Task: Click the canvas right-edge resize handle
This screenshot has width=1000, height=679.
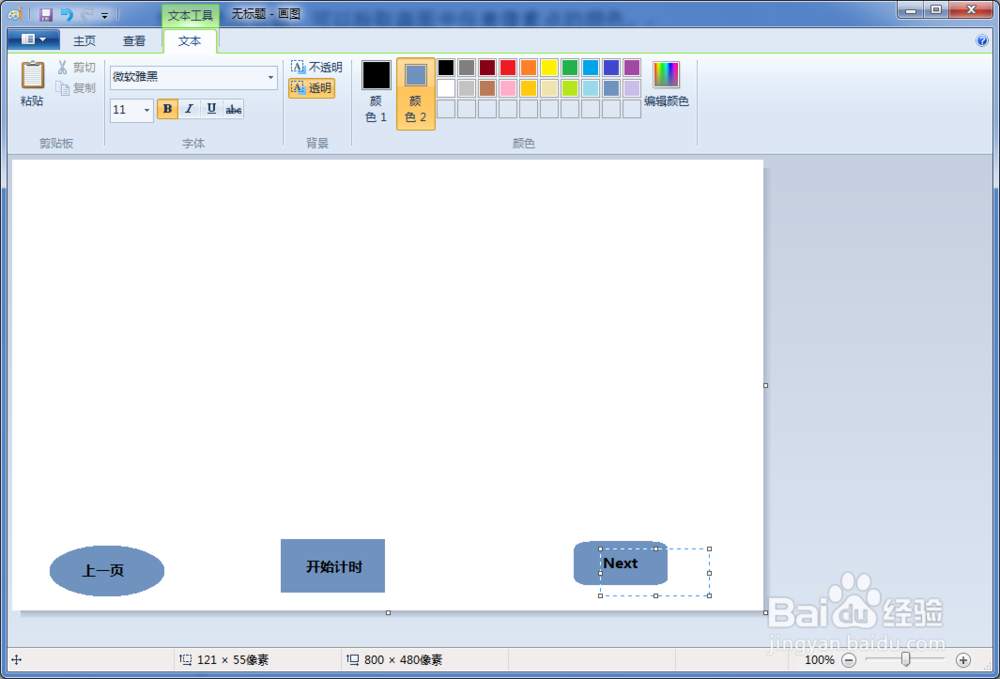Action: click(x=765, y=385)
